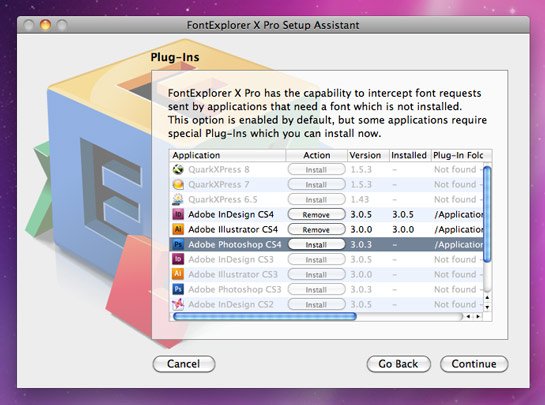Remove the Adobe Illustrator CS4 plug-in
The width and height of the screenshot is (545, 405).
(316, 229)
